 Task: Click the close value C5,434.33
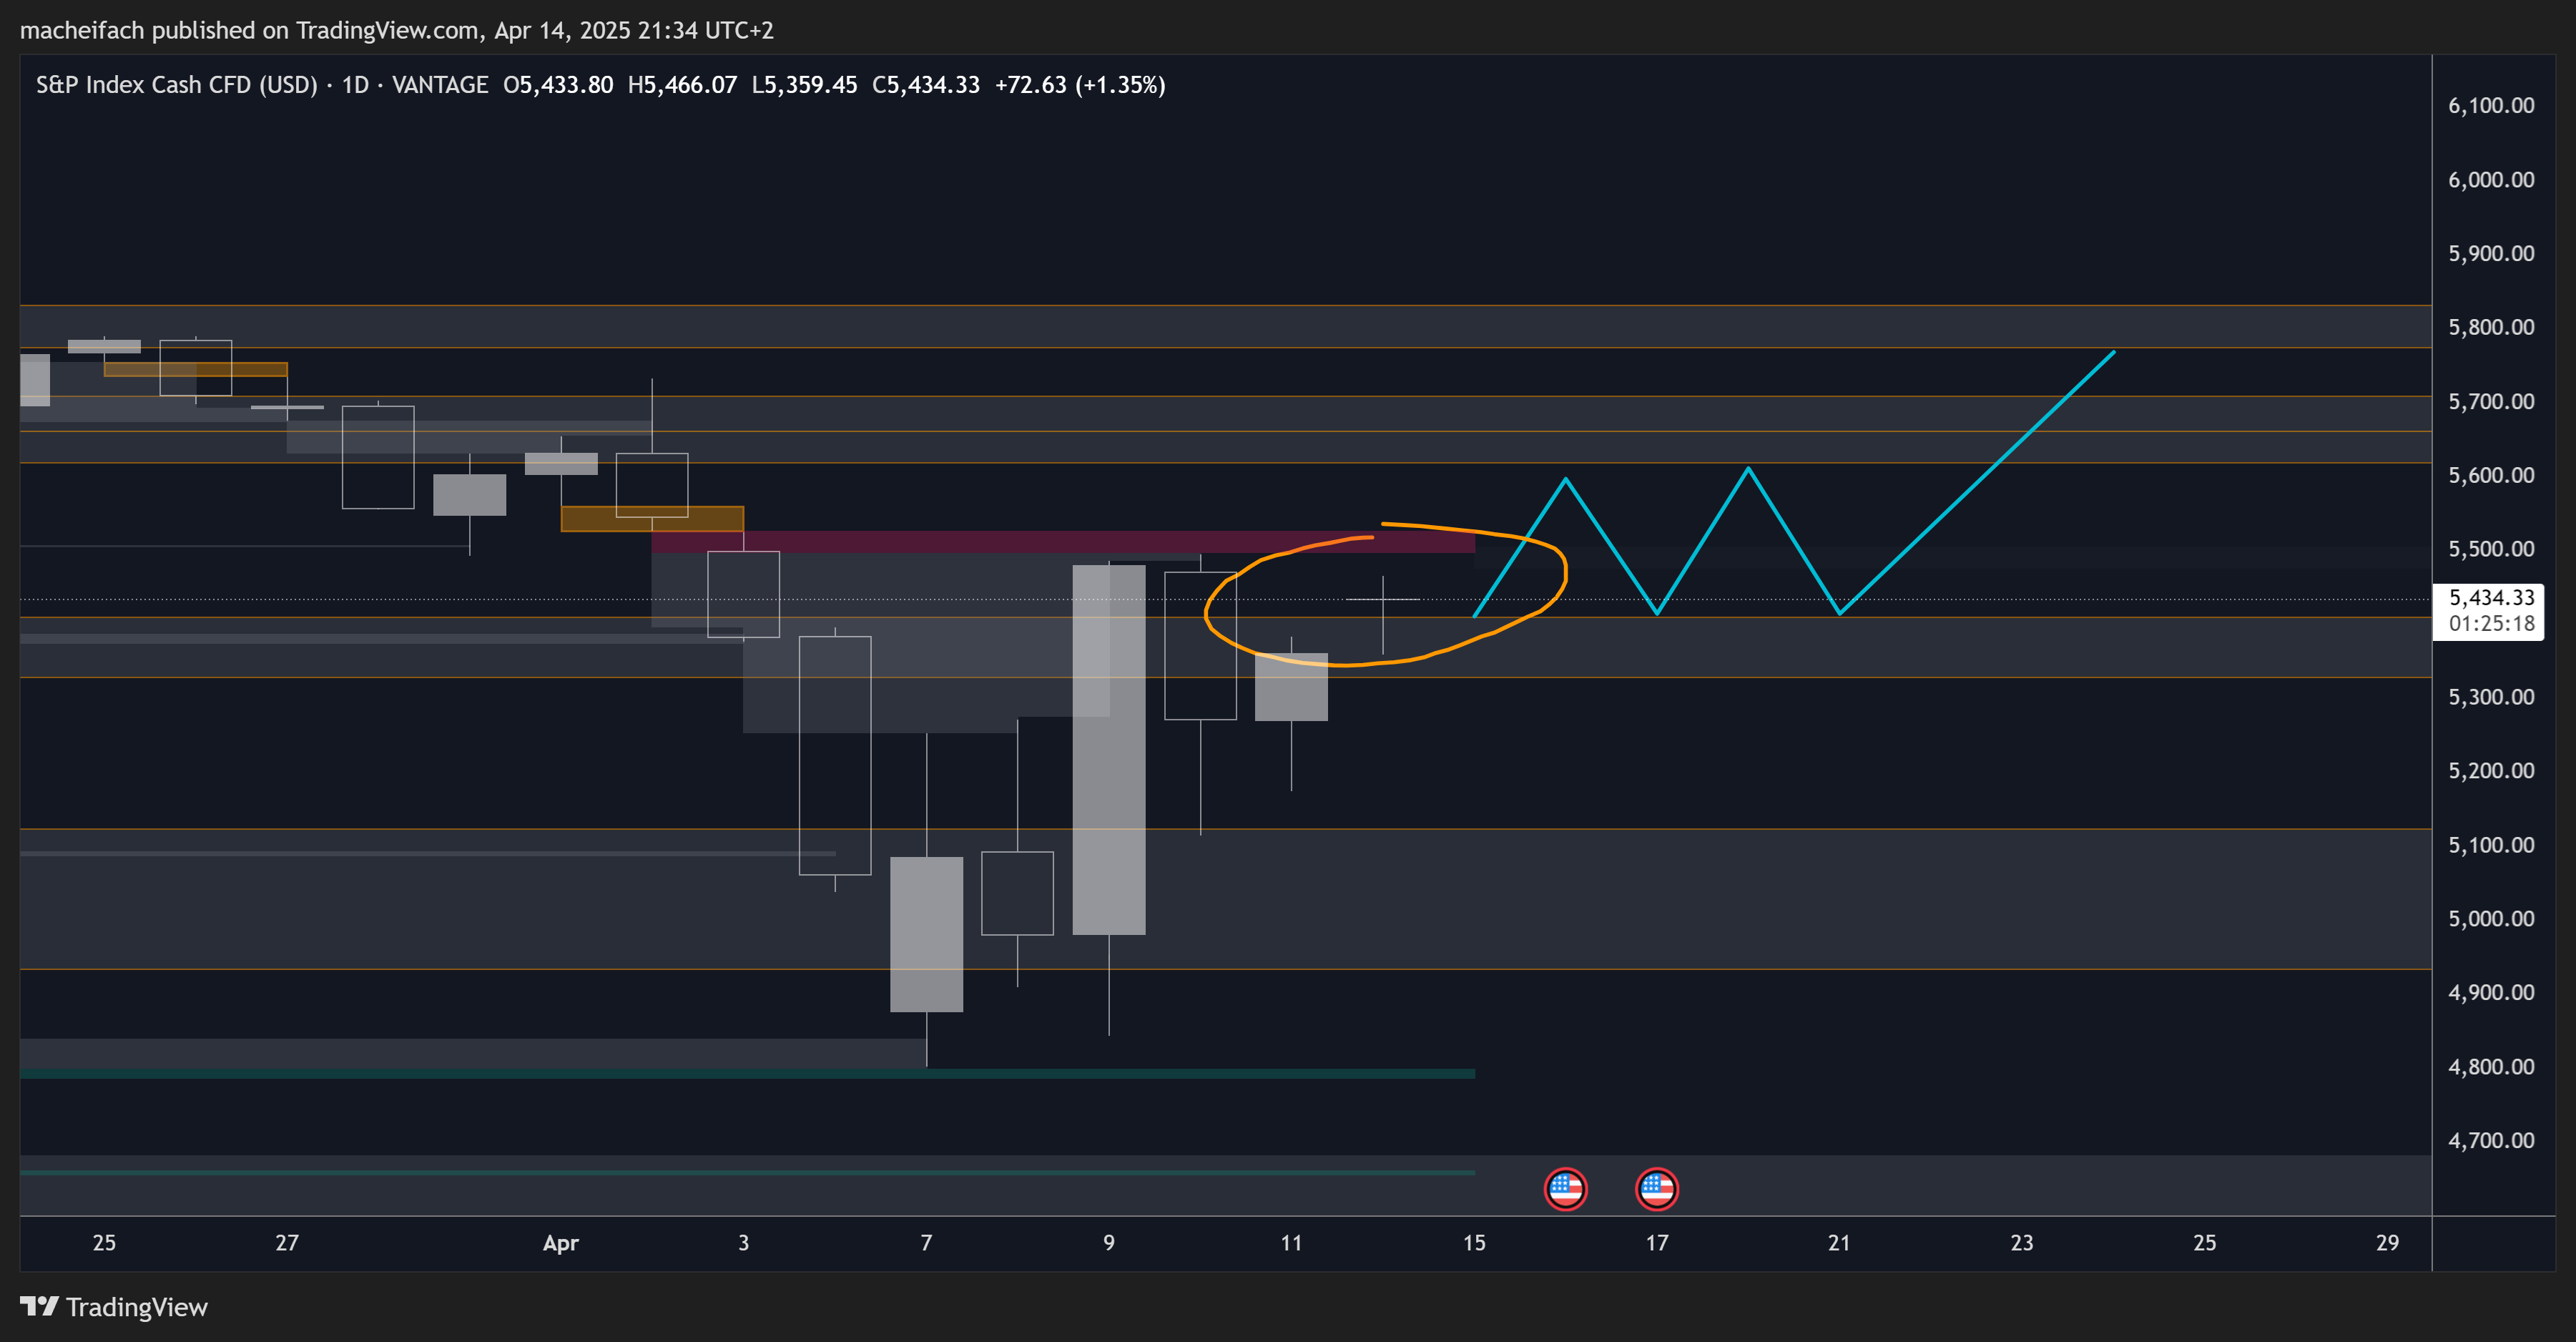pyautogui.click(x=926, y=85)
